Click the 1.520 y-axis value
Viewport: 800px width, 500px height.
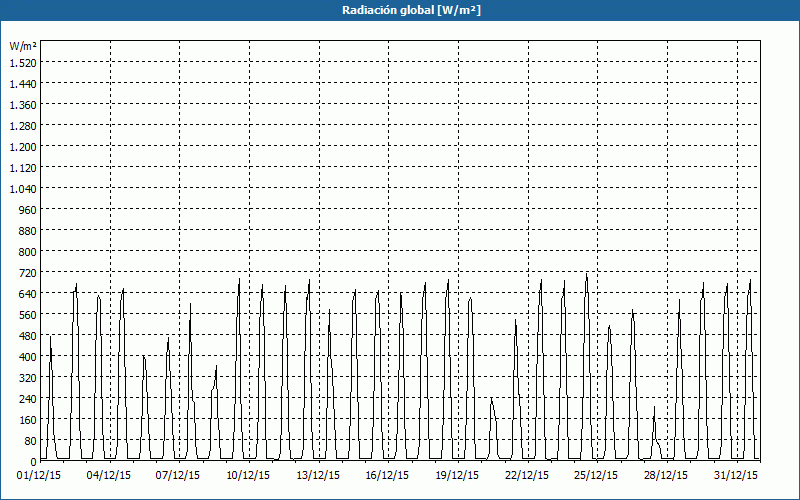23,63
